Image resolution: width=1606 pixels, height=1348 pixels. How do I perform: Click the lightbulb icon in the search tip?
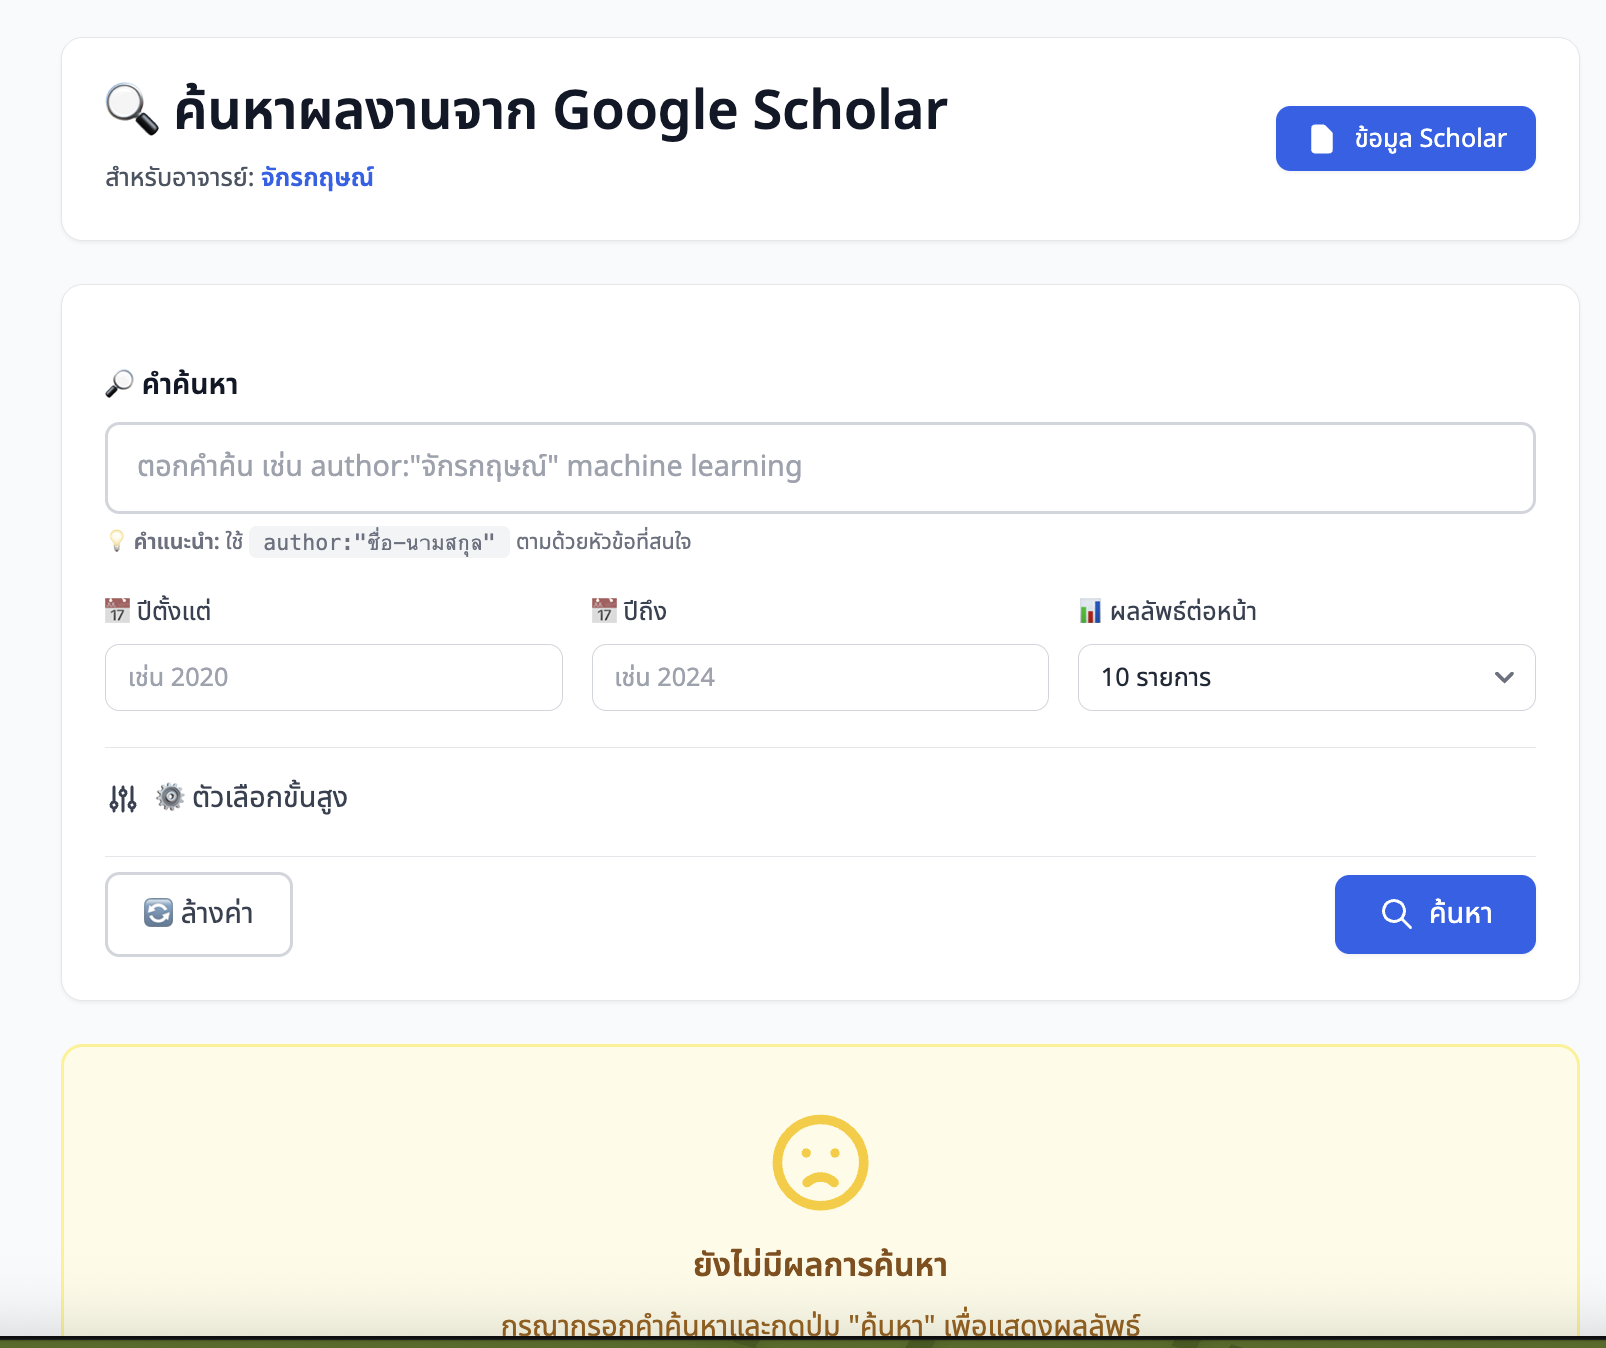[x=117, y=541]
